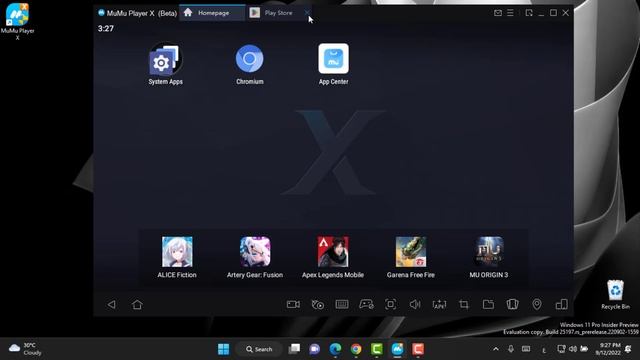Viewport: 640px width, 360px height.
Task: Click the taskbar Search box
Action: [x=259, y=349]
